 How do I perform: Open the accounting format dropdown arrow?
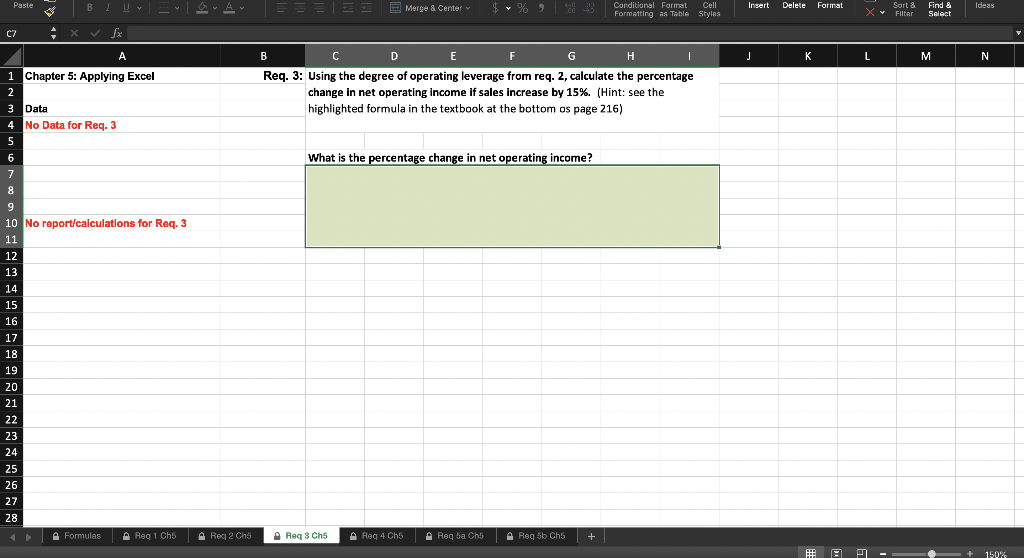click(x=508, y=8)
